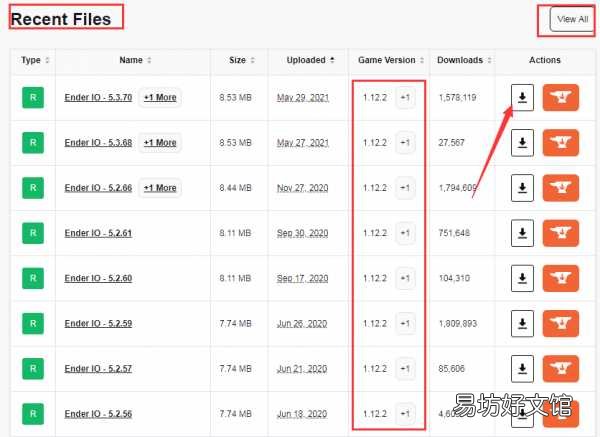Image resolution: width=600 pixels, height=437 pixels.
Task: Download the Ender IO - 5.3.68 file
Action: pyautogui.click(x=522, y=143)
